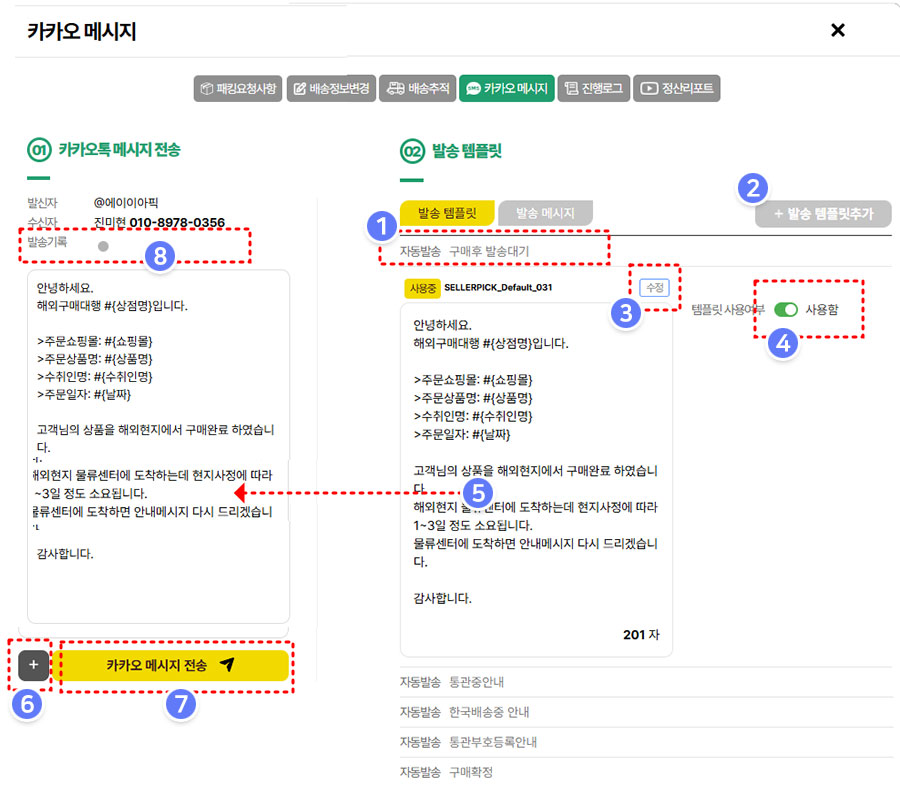Close the 카카오 메시지 dialog
Screen dimensions: 900x786
point(838,30)
